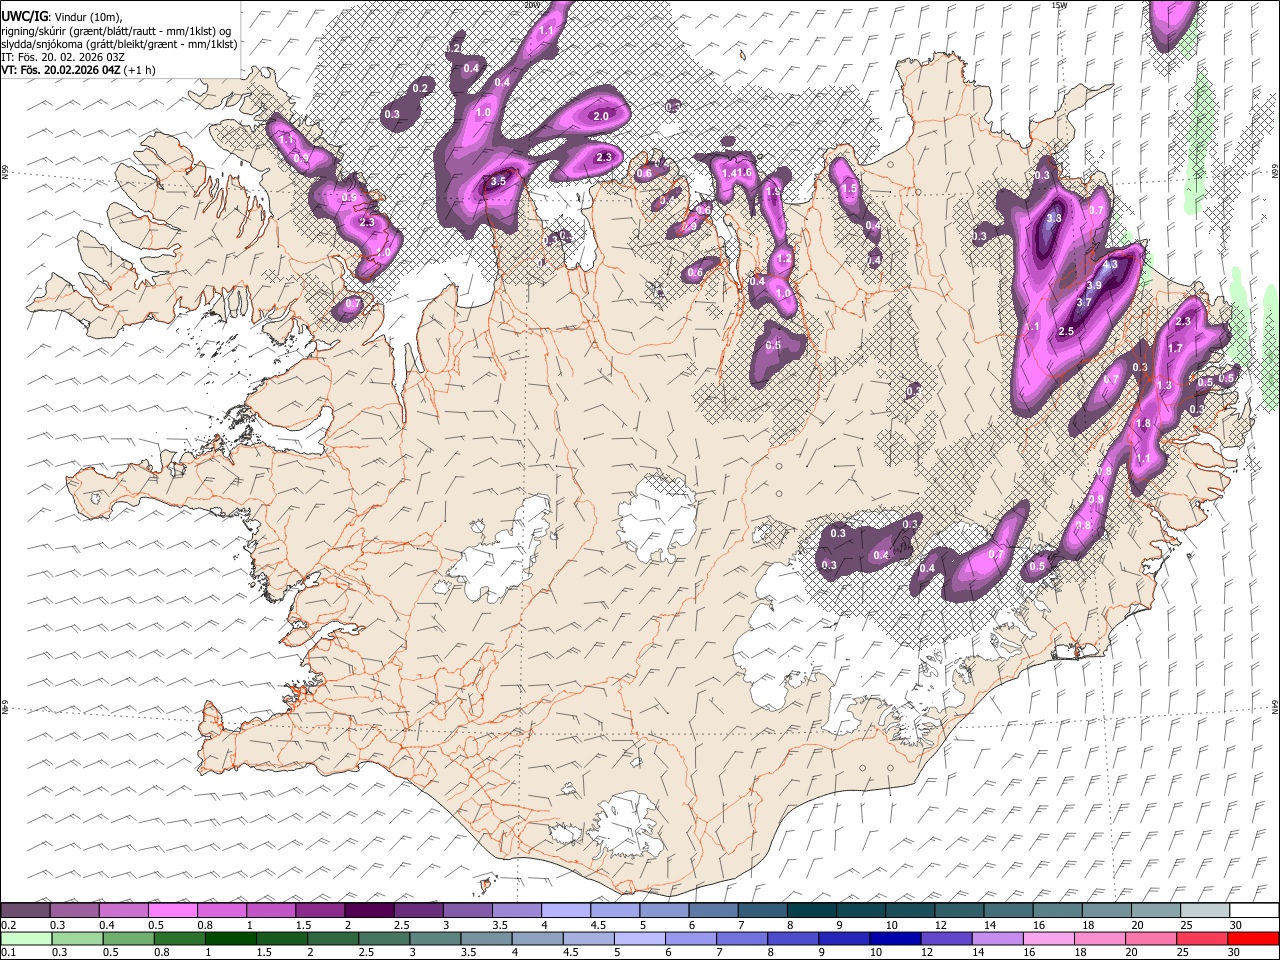Click the light lavender snow swatch at 4
Screen dimensions: 1280x960
click(x=564, y=911)
